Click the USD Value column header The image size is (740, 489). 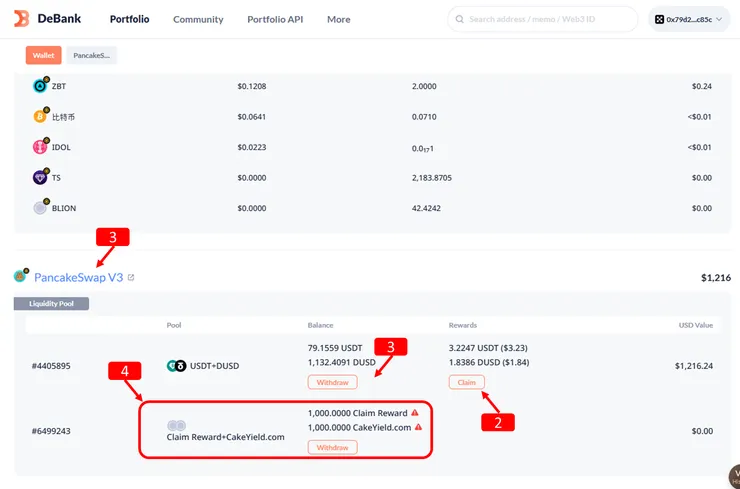coord(696,325)
